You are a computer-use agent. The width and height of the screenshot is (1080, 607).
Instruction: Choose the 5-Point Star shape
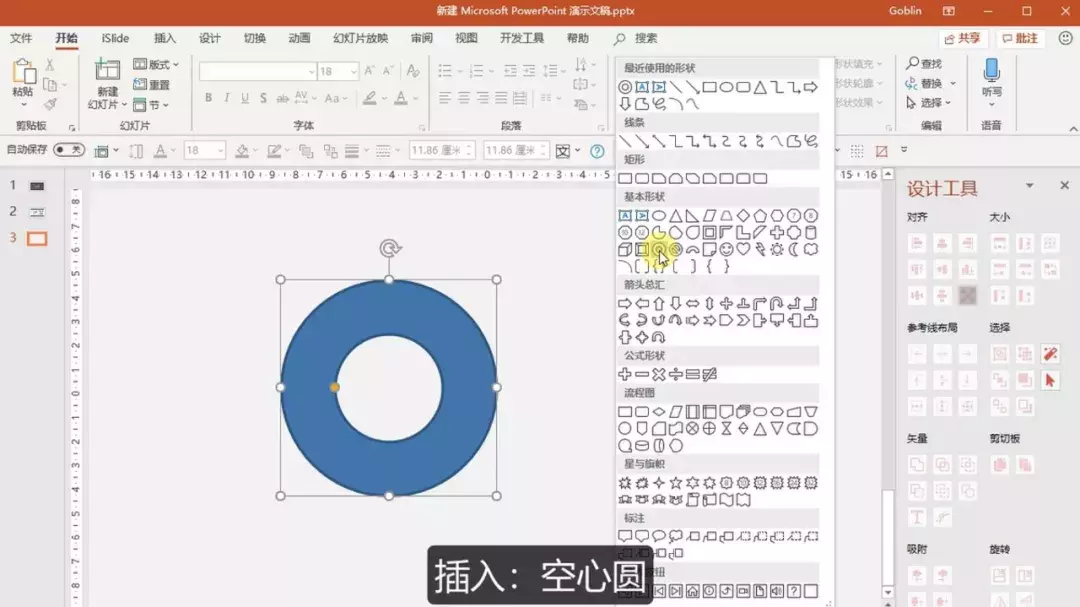(676, 483)
